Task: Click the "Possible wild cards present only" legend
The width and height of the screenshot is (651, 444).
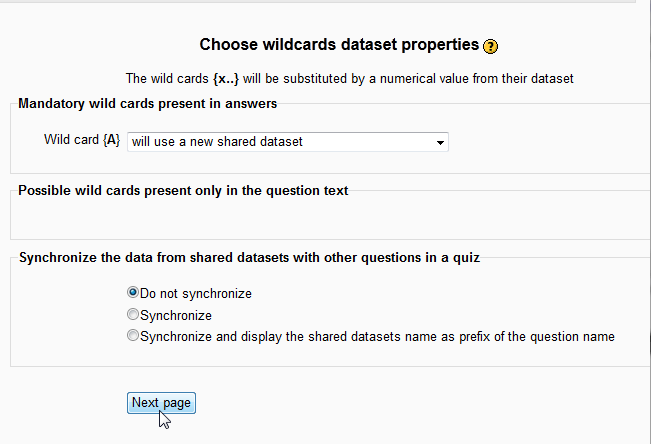Action: click(183, 190)
